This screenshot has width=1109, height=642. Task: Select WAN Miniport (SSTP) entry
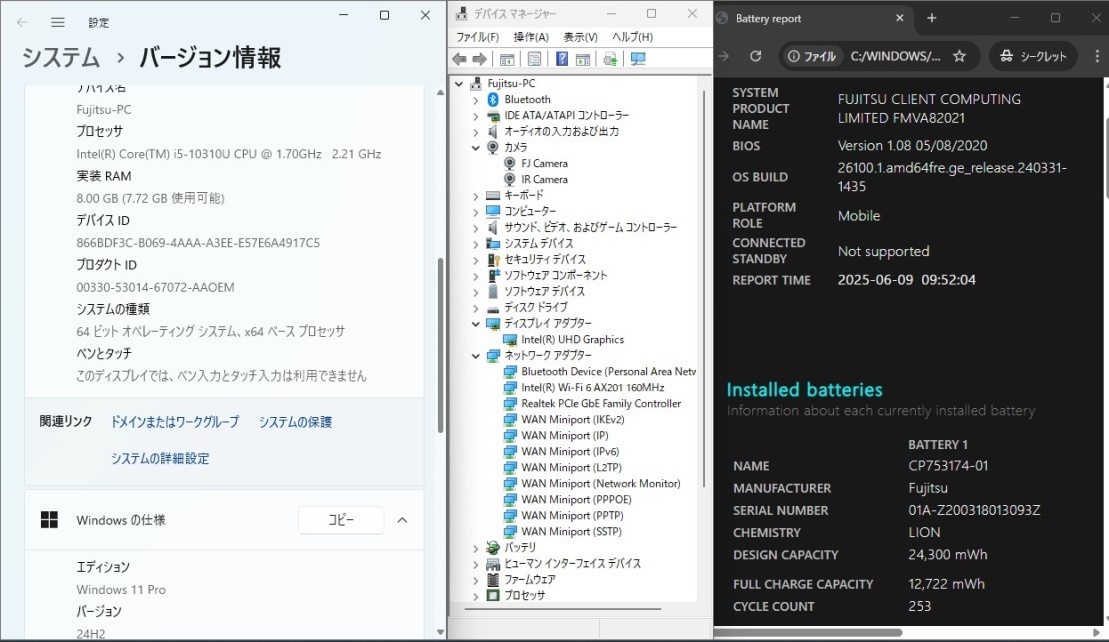coord(571,532)
